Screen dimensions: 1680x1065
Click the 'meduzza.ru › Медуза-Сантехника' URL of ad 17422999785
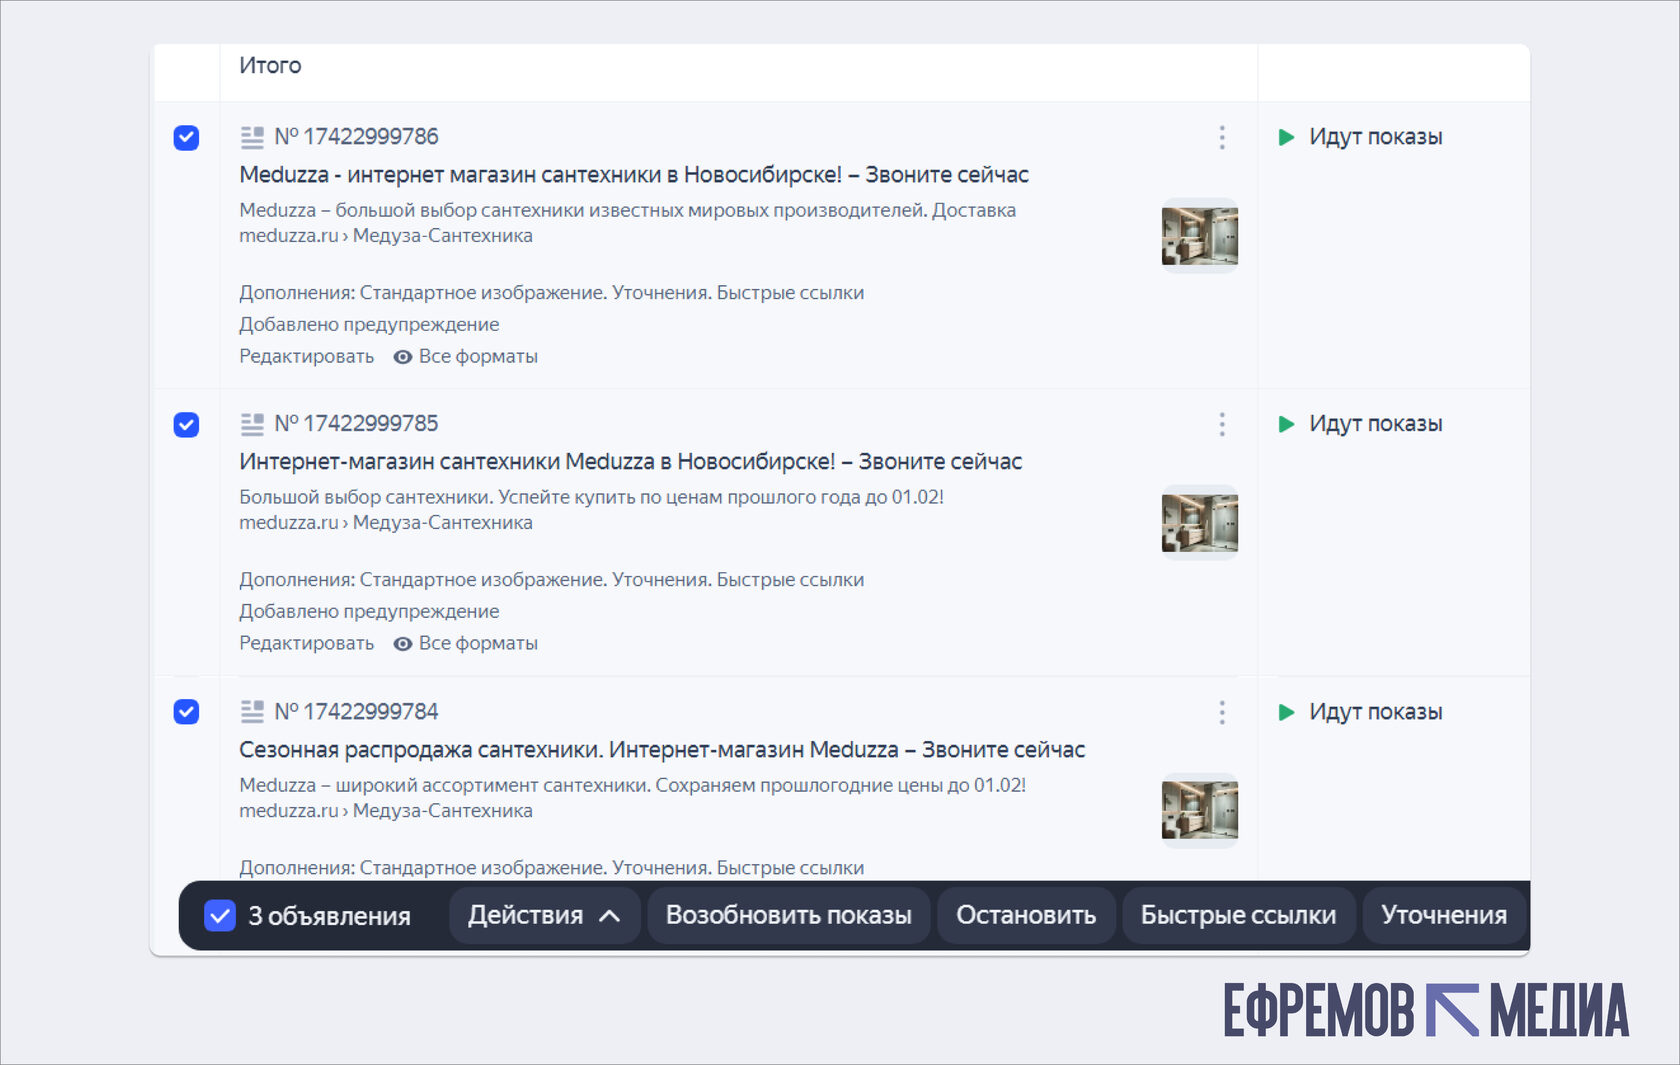coord(386,523)
